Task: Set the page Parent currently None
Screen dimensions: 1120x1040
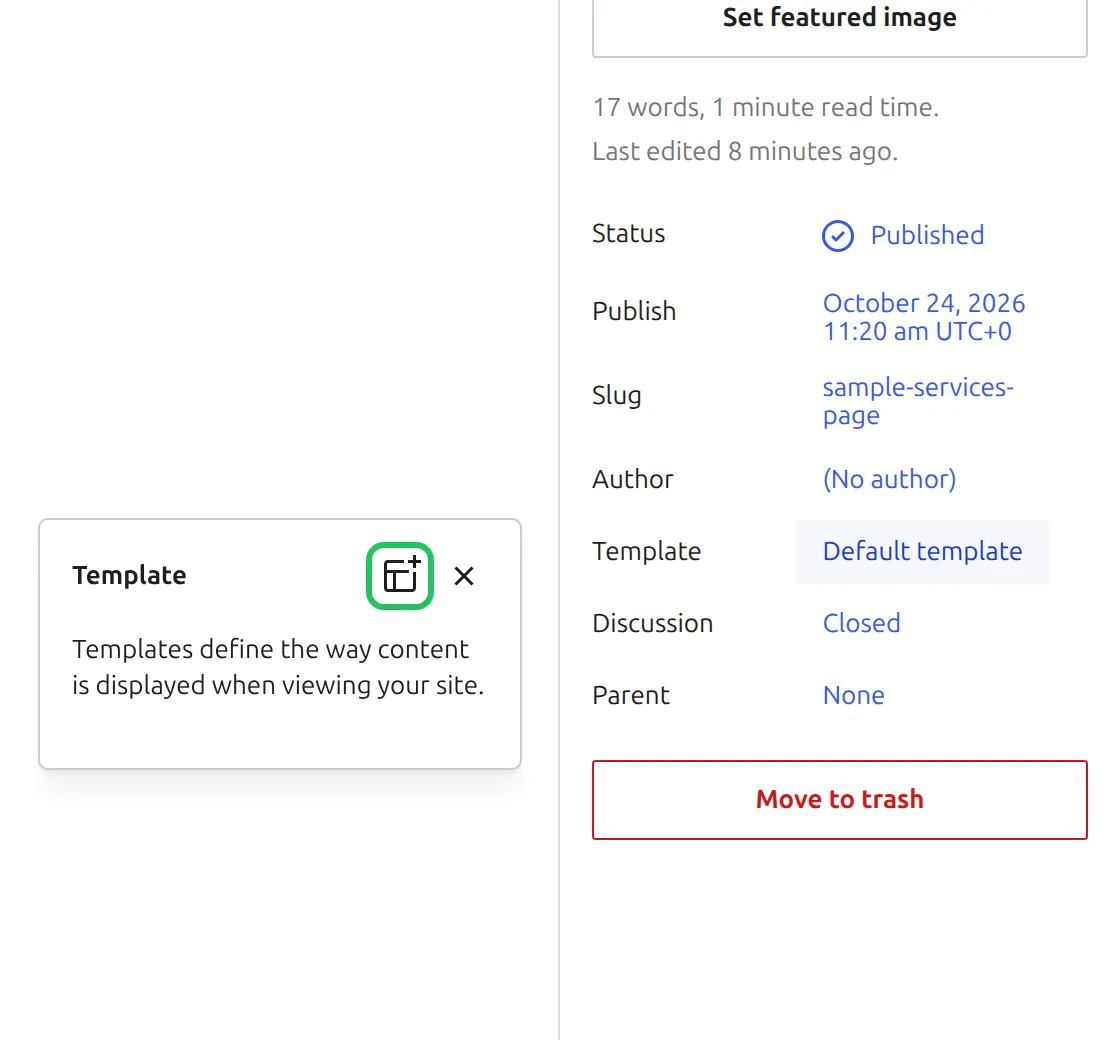Action: pos(854,696)
